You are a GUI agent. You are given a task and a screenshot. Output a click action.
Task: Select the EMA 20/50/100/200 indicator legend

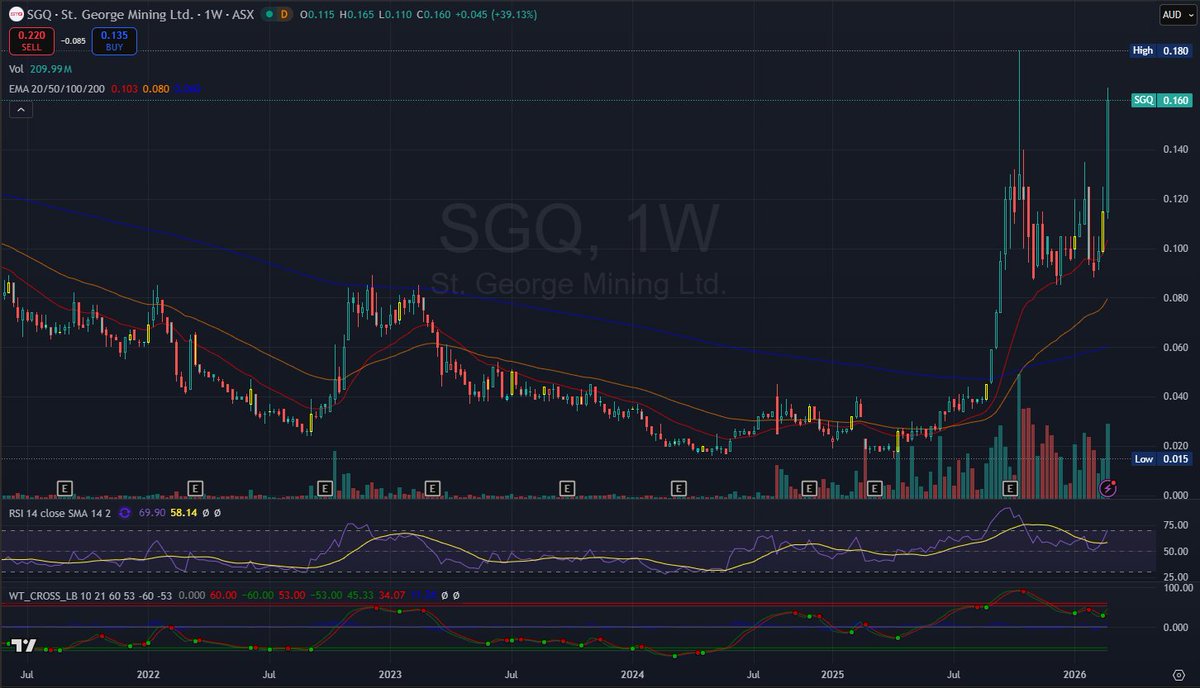tap(56, 90)
